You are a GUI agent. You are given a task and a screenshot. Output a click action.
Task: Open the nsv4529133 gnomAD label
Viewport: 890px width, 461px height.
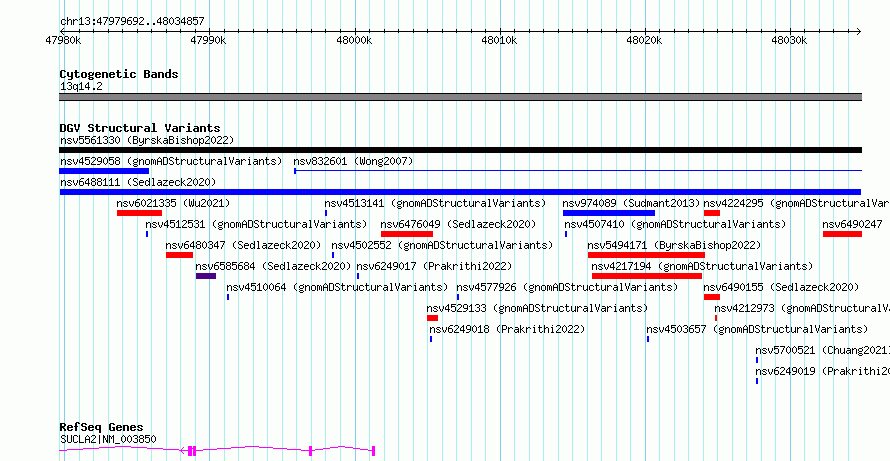pos(537,308)
